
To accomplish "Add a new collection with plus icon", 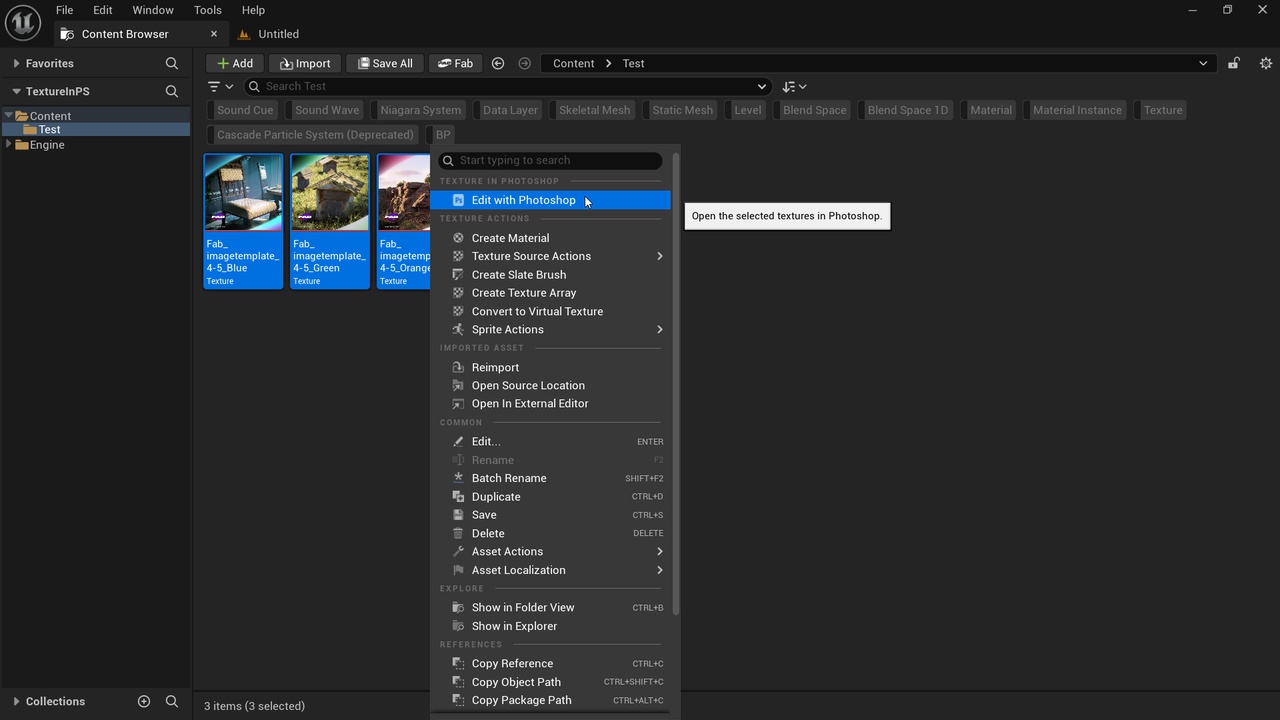I will point(144,701).
